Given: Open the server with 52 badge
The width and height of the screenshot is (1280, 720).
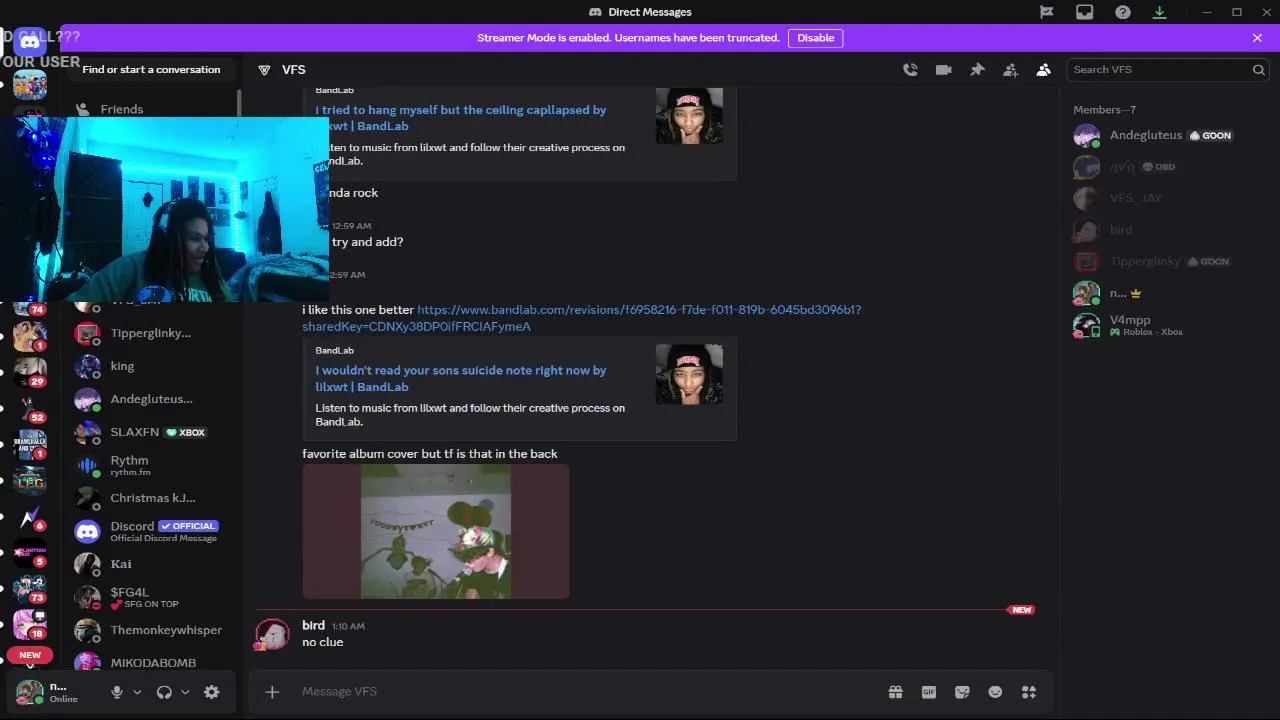Looking at the screenshot, I should [29, 407].
